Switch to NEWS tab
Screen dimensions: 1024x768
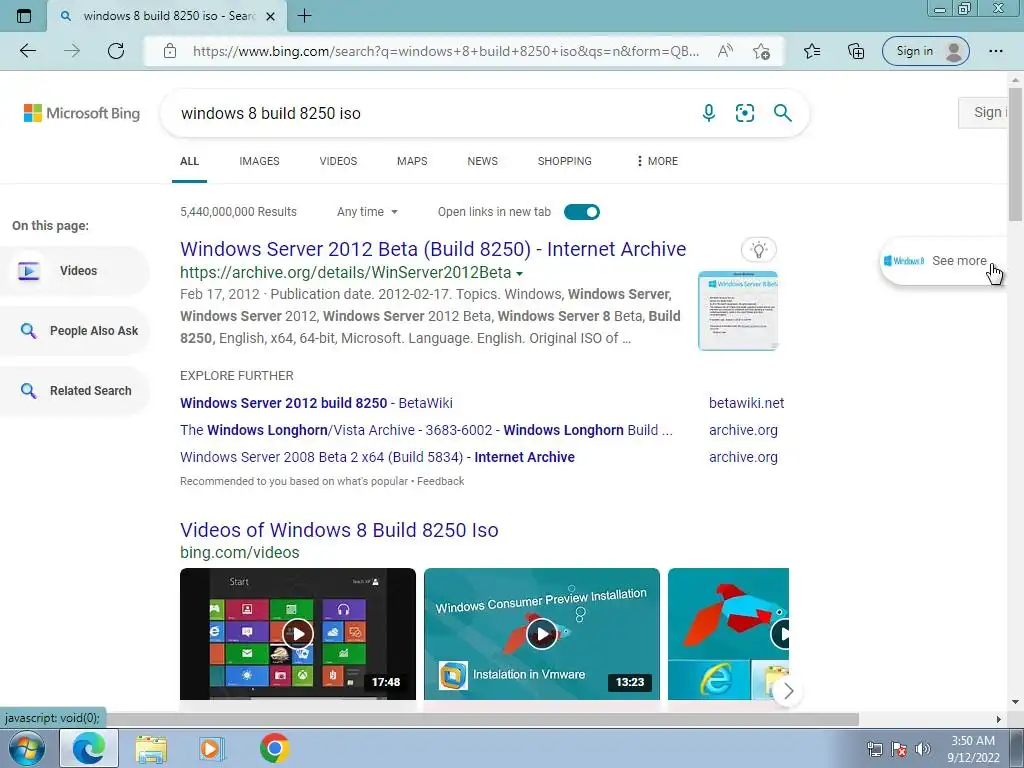point(483,161)
